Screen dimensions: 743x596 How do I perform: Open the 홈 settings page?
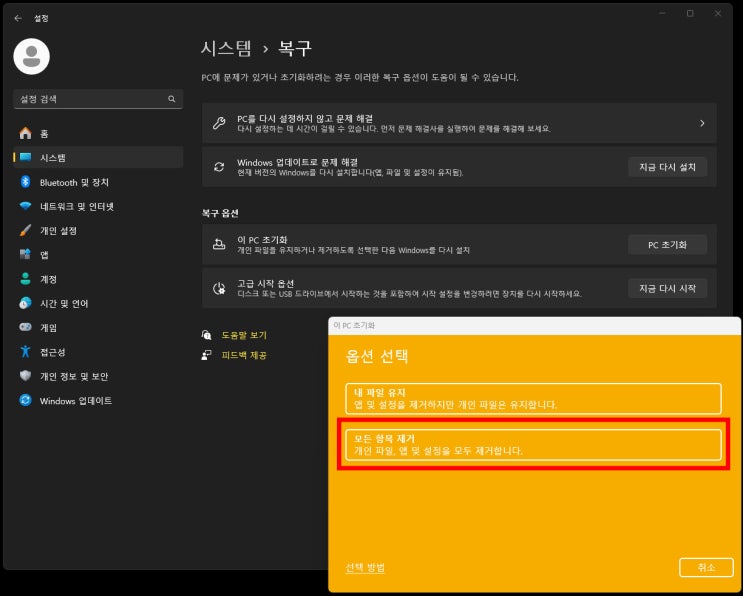point(98,133)
